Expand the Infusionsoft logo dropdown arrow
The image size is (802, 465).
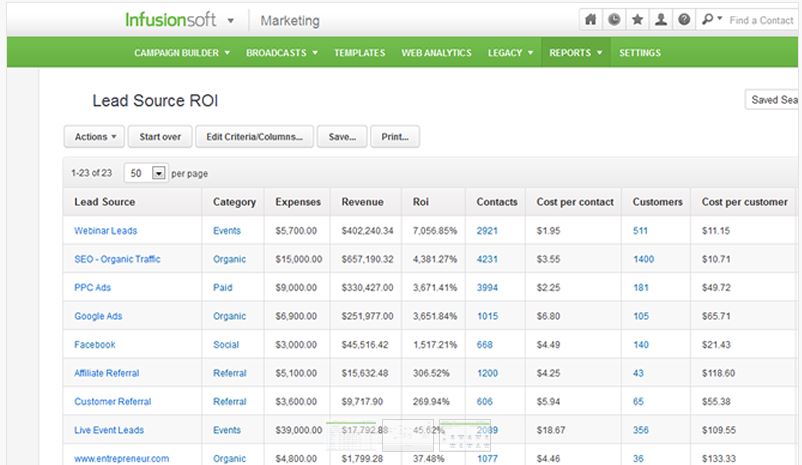click(x=231, y=21)
